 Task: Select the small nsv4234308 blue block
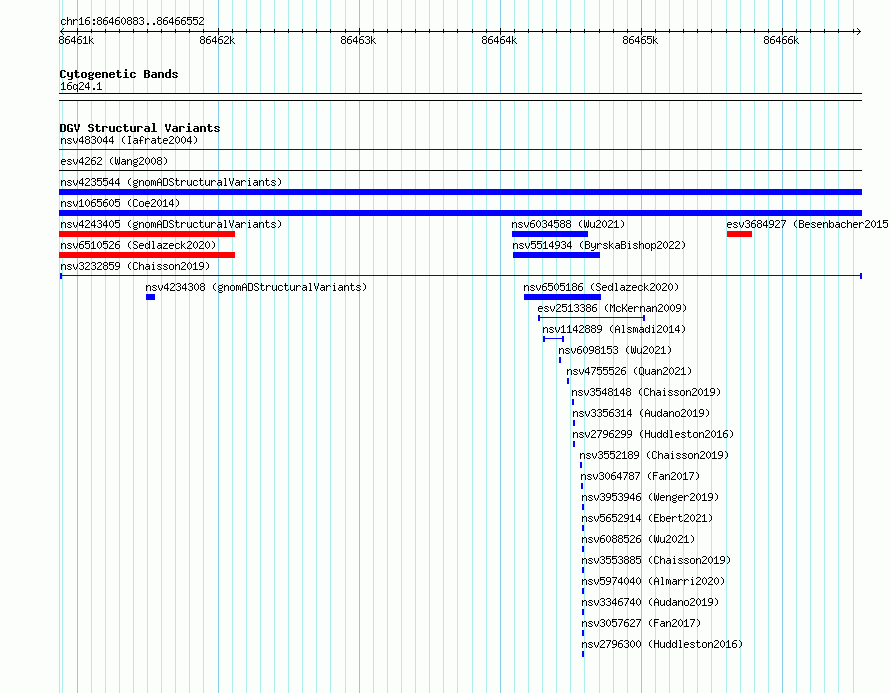click(150, 297)
